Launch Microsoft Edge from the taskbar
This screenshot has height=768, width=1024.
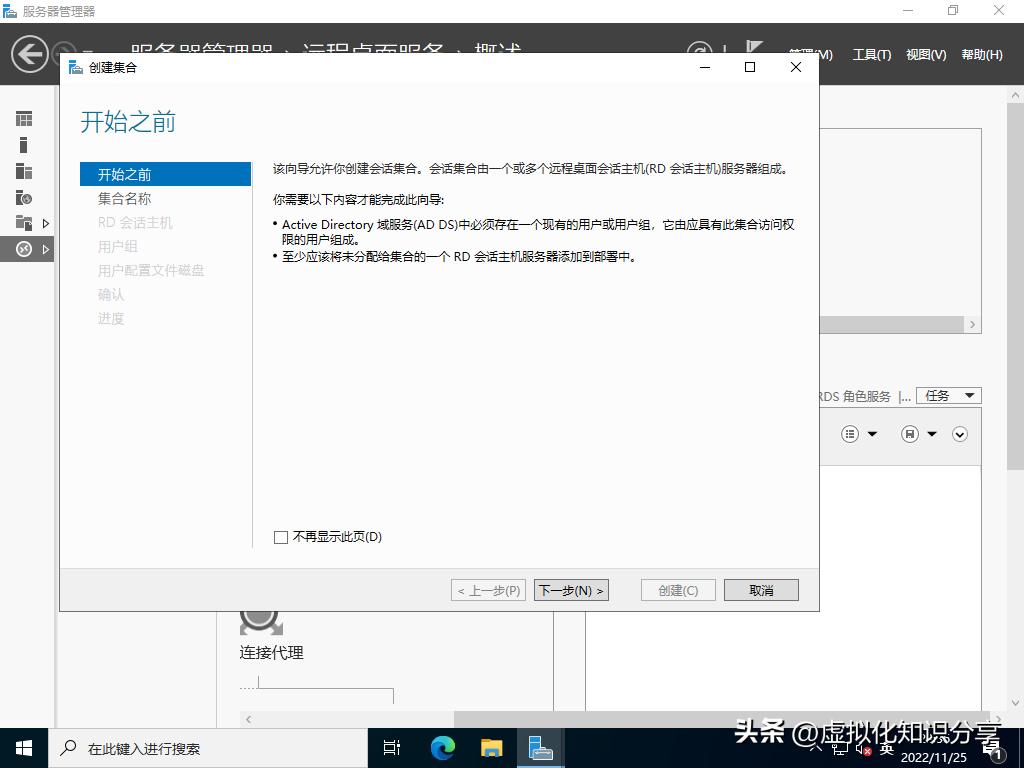pyautogui.click(x=441, y=747)
